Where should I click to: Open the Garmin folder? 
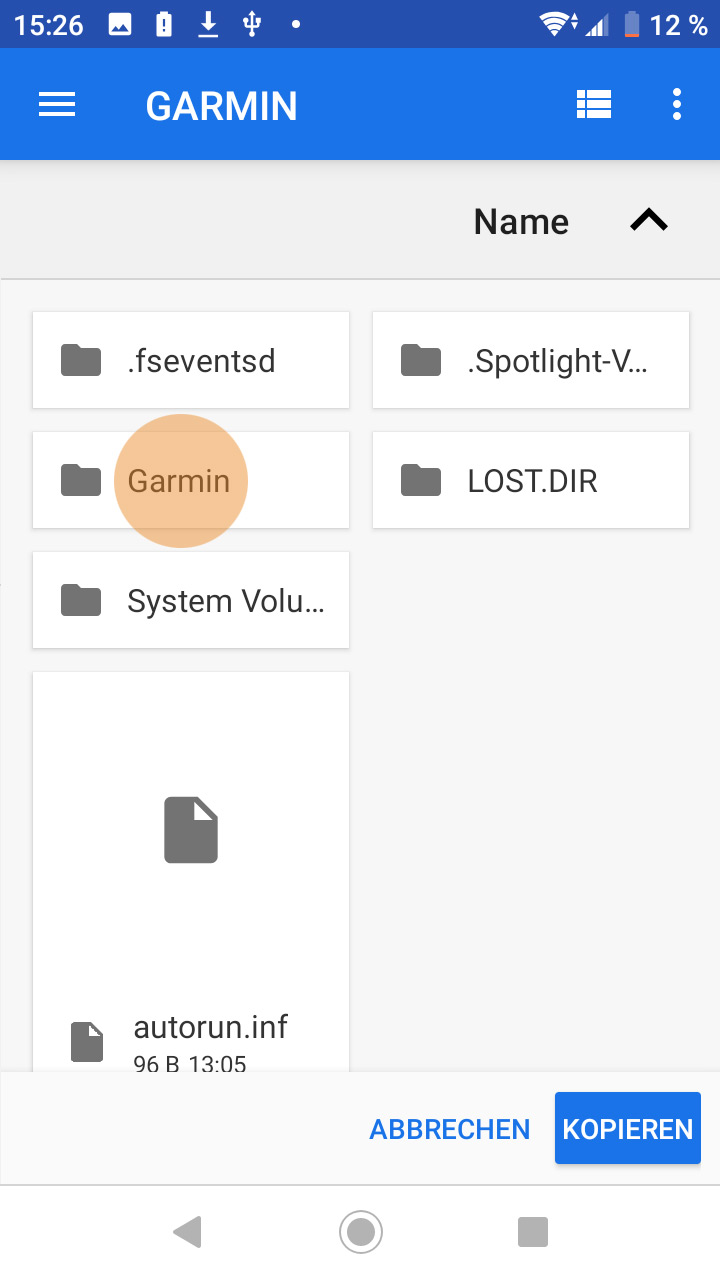(191, 480)
